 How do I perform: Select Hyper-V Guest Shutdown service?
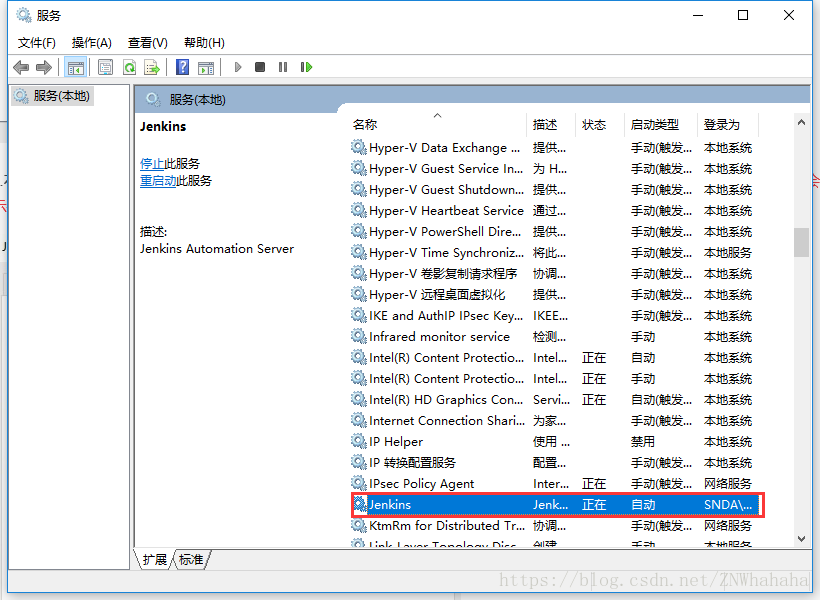[552, 189]
